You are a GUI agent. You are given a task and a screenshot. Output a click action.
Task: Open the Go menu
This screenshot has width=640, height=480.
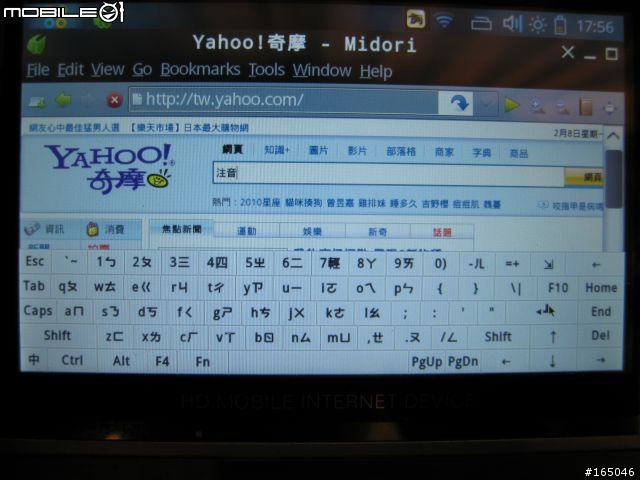pyautogui.click(x=142, y=70)
